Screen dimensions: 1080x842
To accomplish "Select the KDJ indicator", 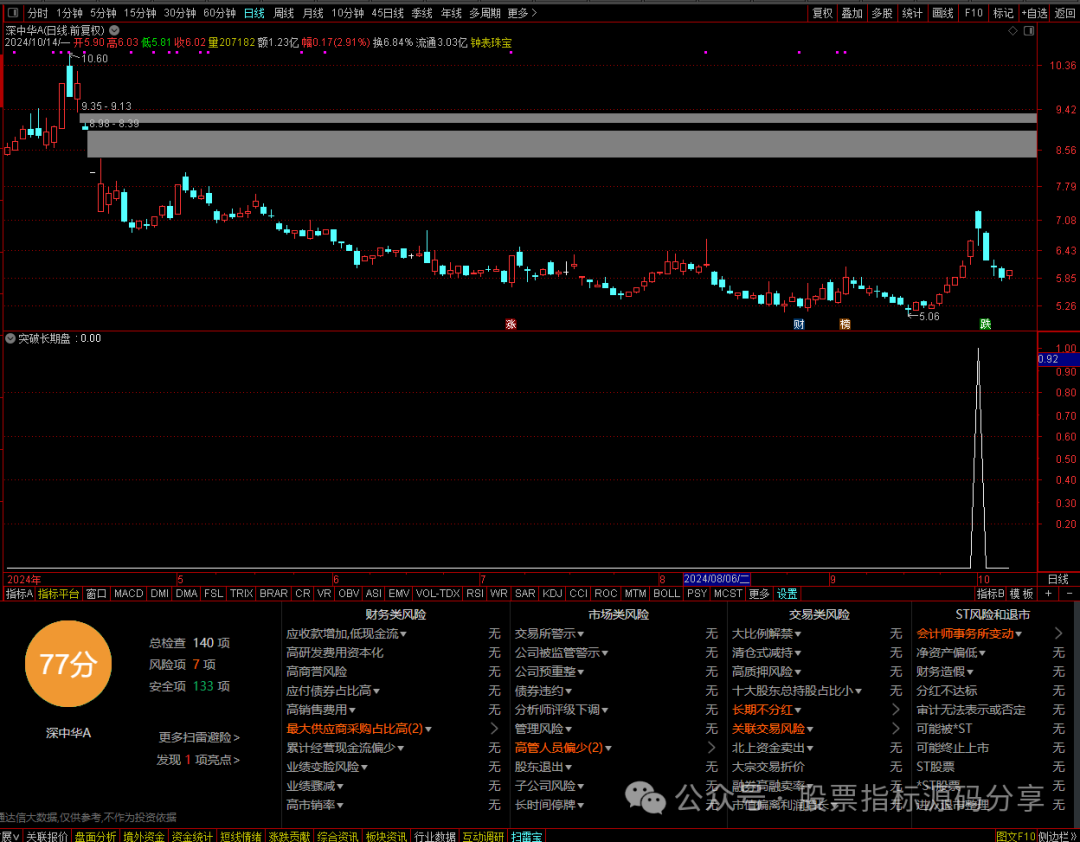I will [552, 593].
